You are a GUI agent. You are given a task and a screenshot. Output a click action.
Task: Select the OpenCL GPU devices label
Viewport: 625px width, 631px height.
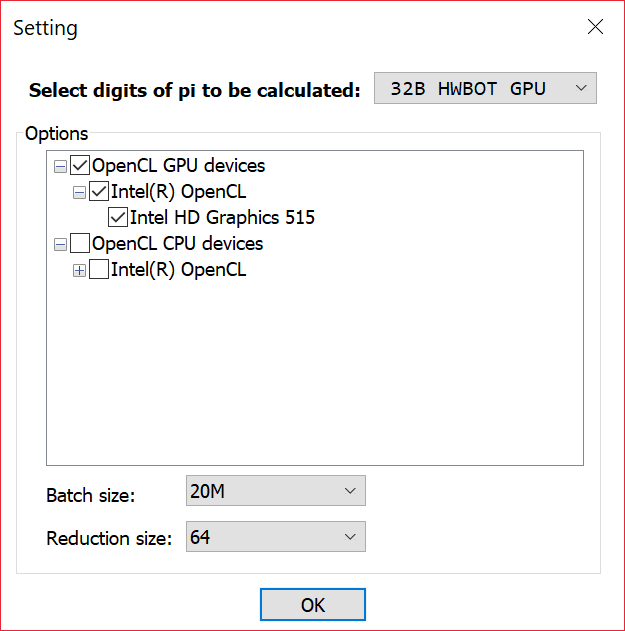(178, 165)
